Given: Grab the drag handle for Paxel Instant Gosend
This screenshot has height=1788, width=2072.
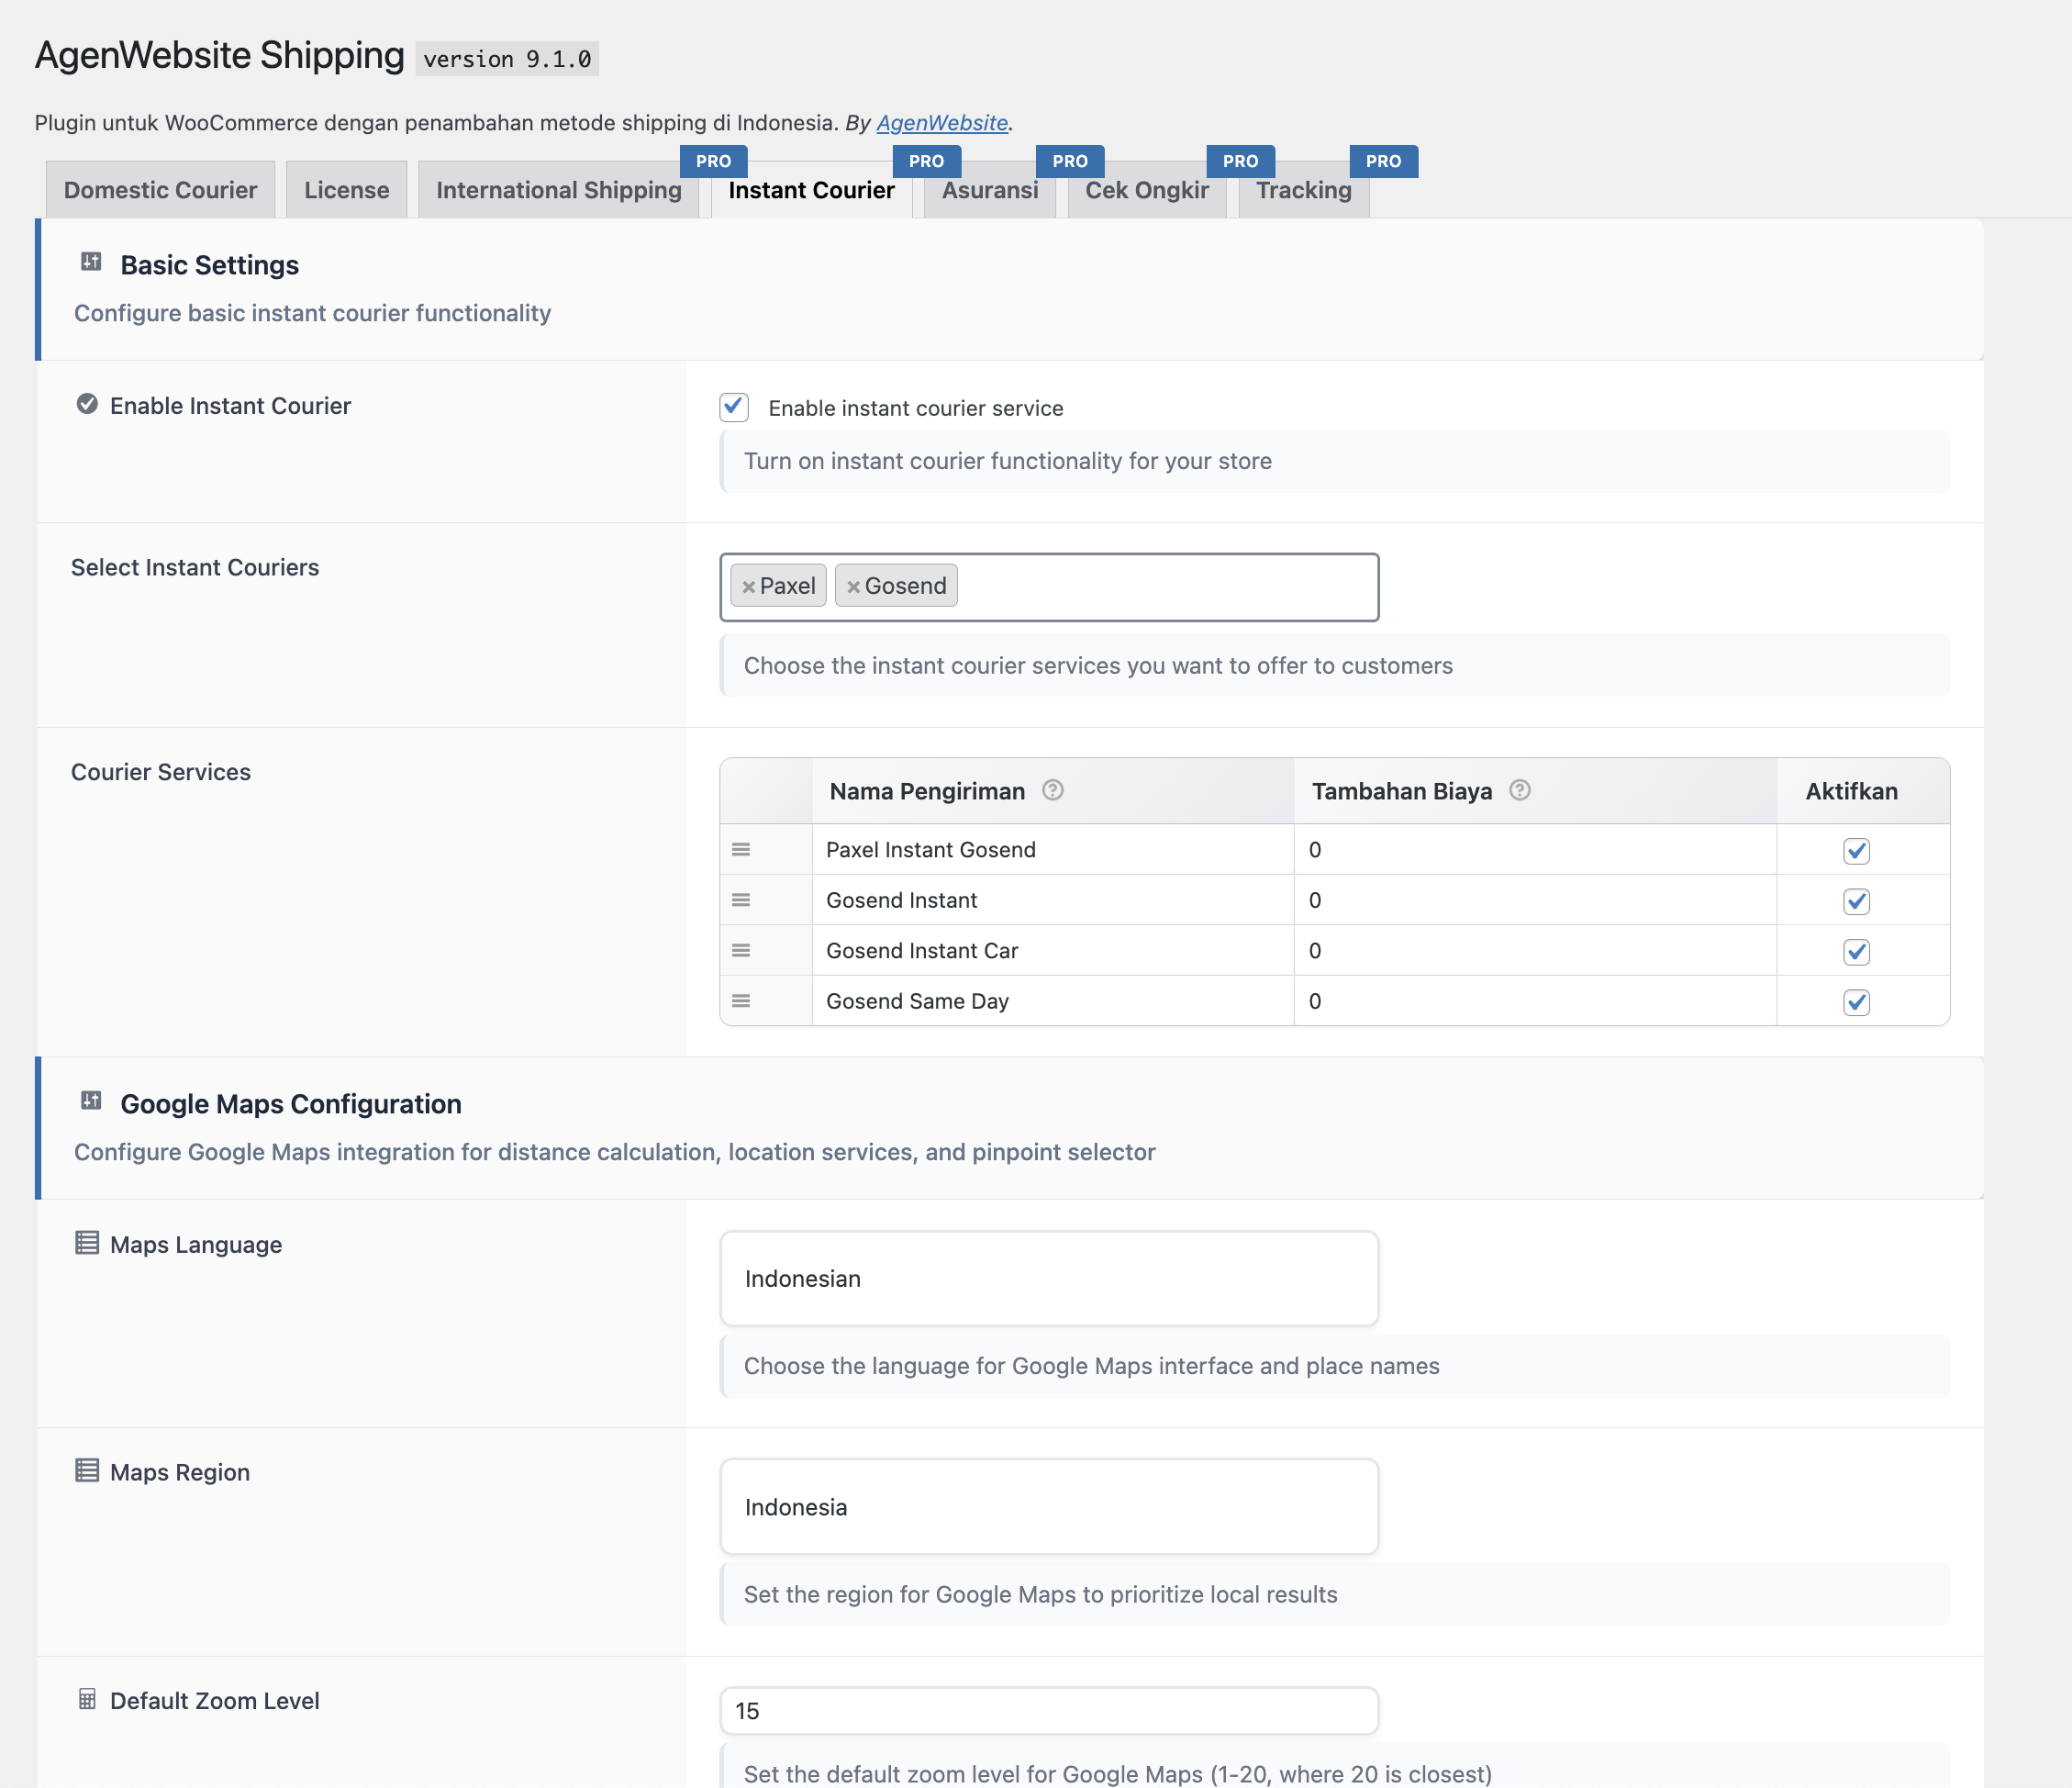Looking at the screenshot, I should point(741,849).
